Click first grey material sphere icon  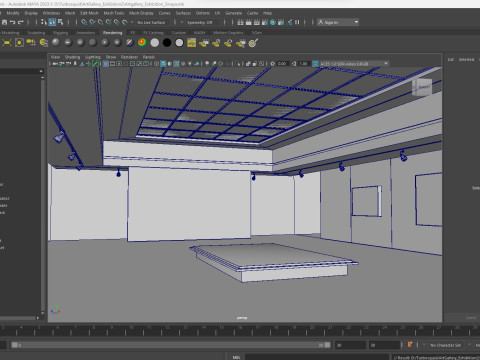(56, 43)
